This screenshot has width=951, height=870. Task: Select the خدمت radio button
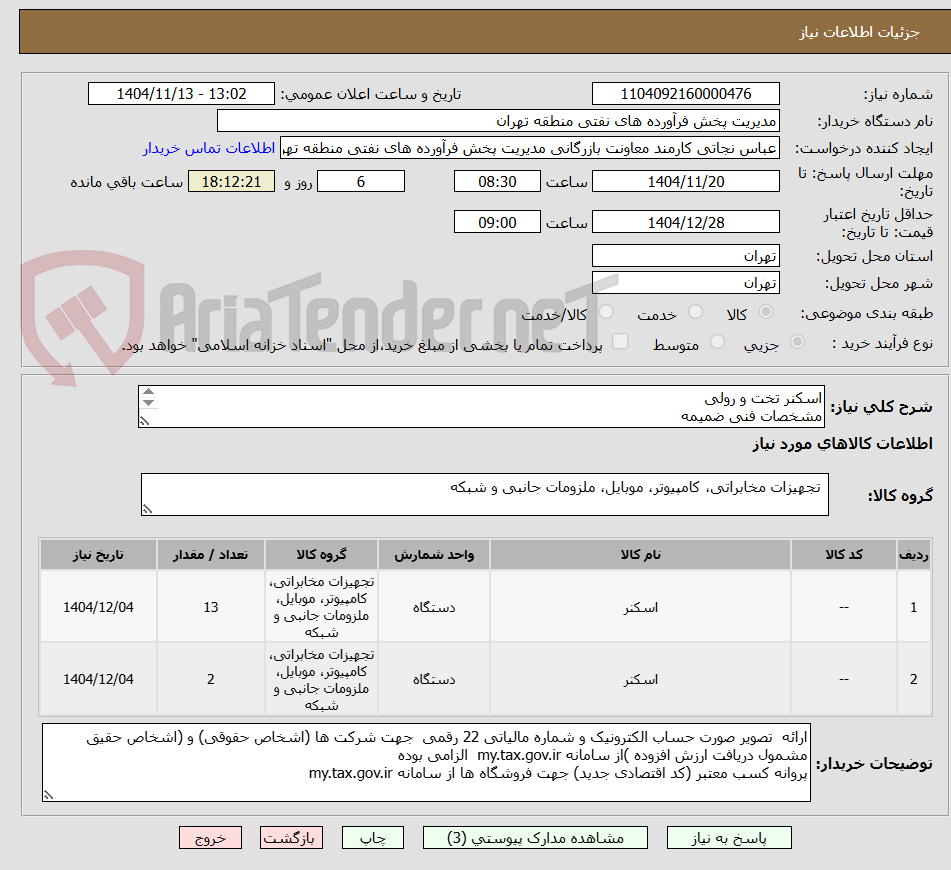click(x=696, y=312)
